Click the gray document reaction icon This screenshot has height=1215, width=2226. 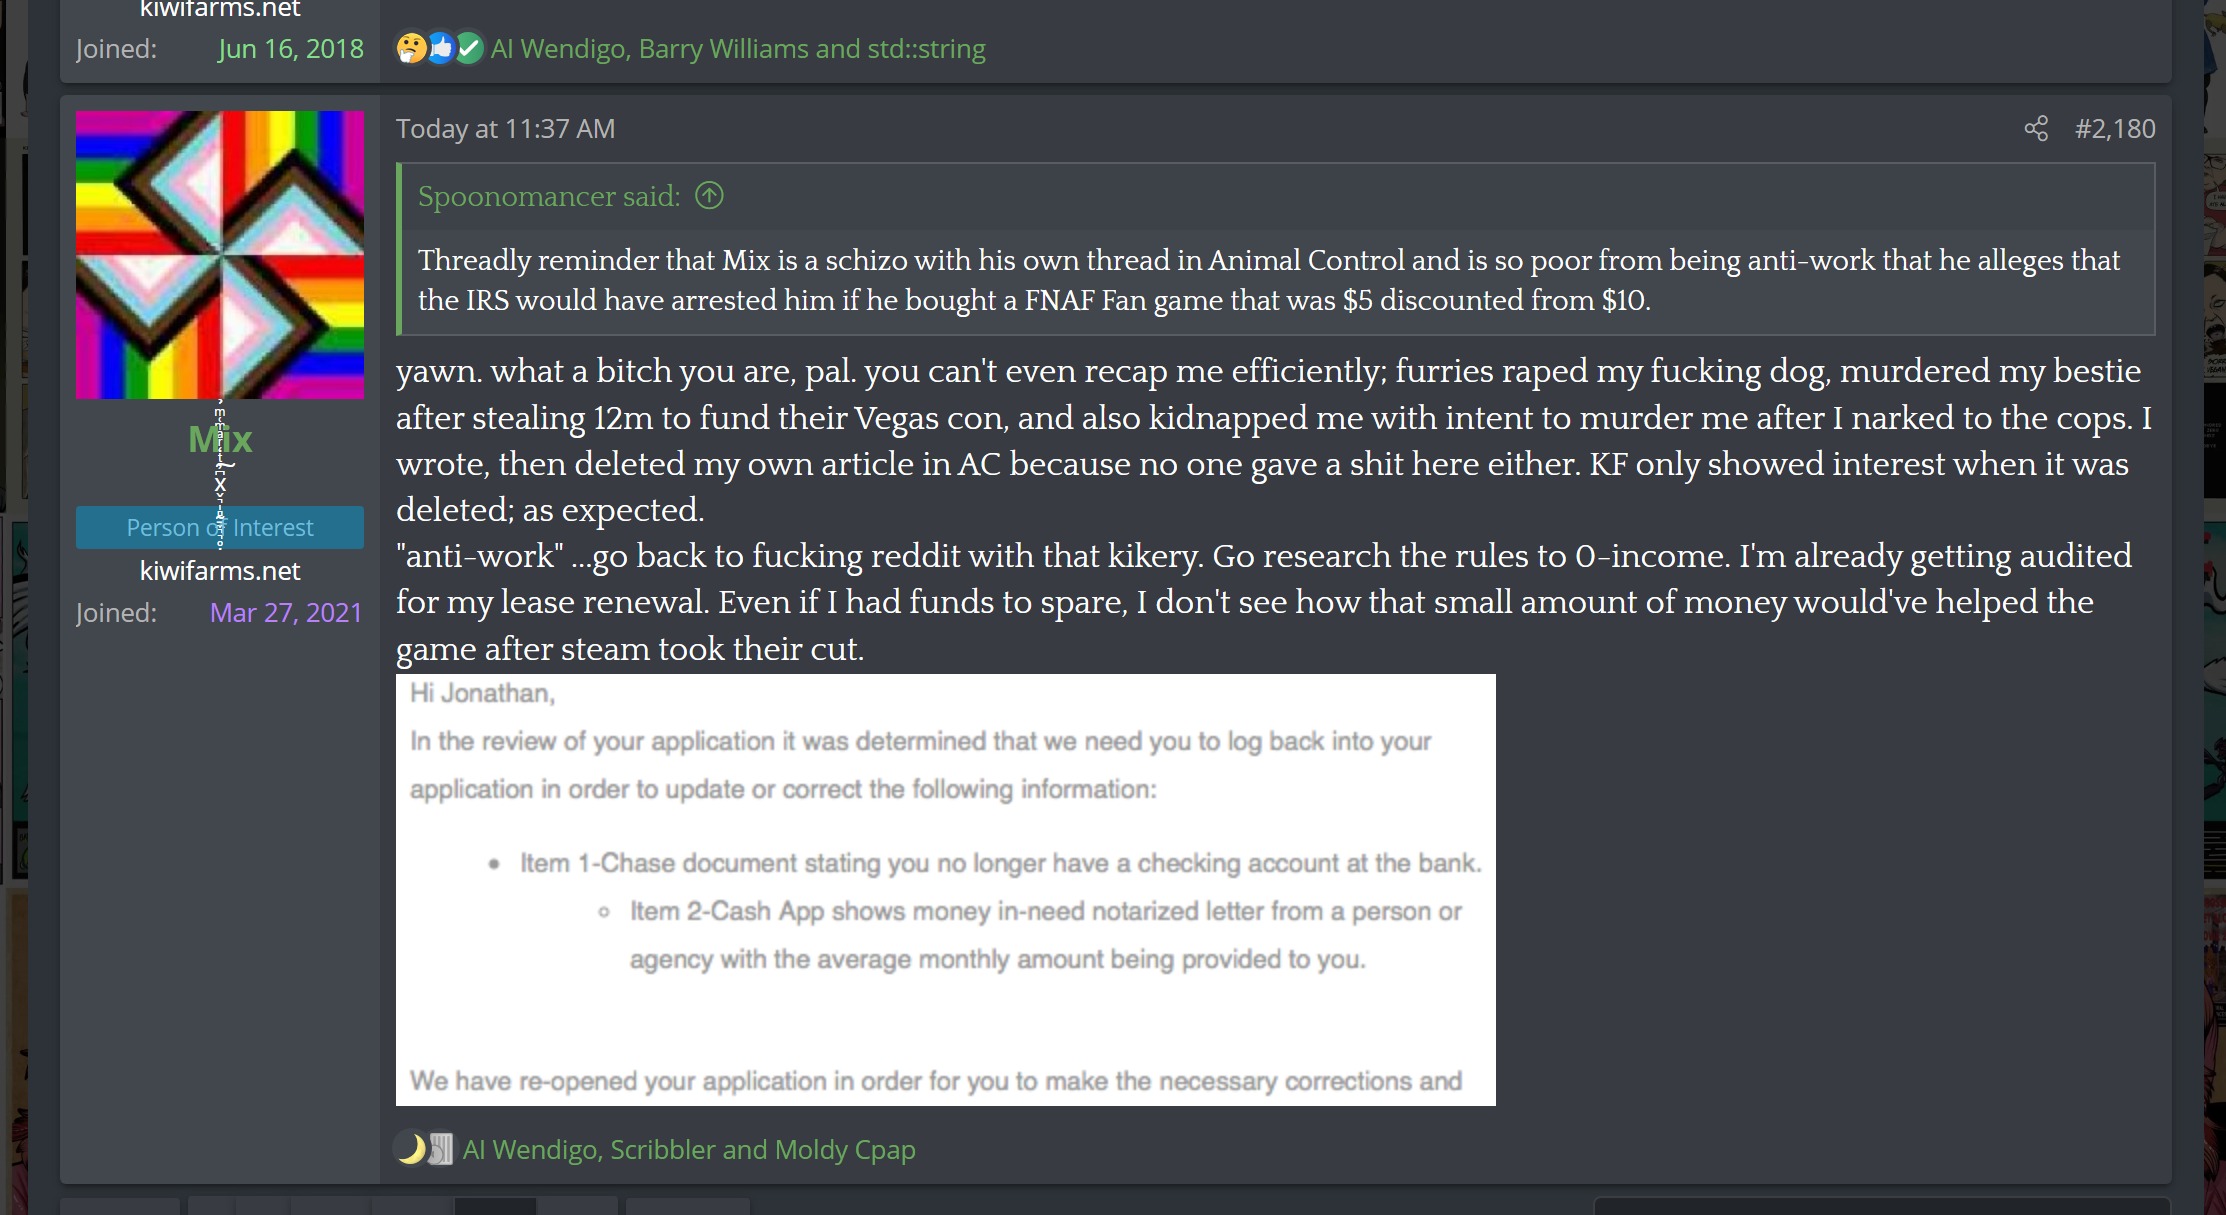(441, 1149)
